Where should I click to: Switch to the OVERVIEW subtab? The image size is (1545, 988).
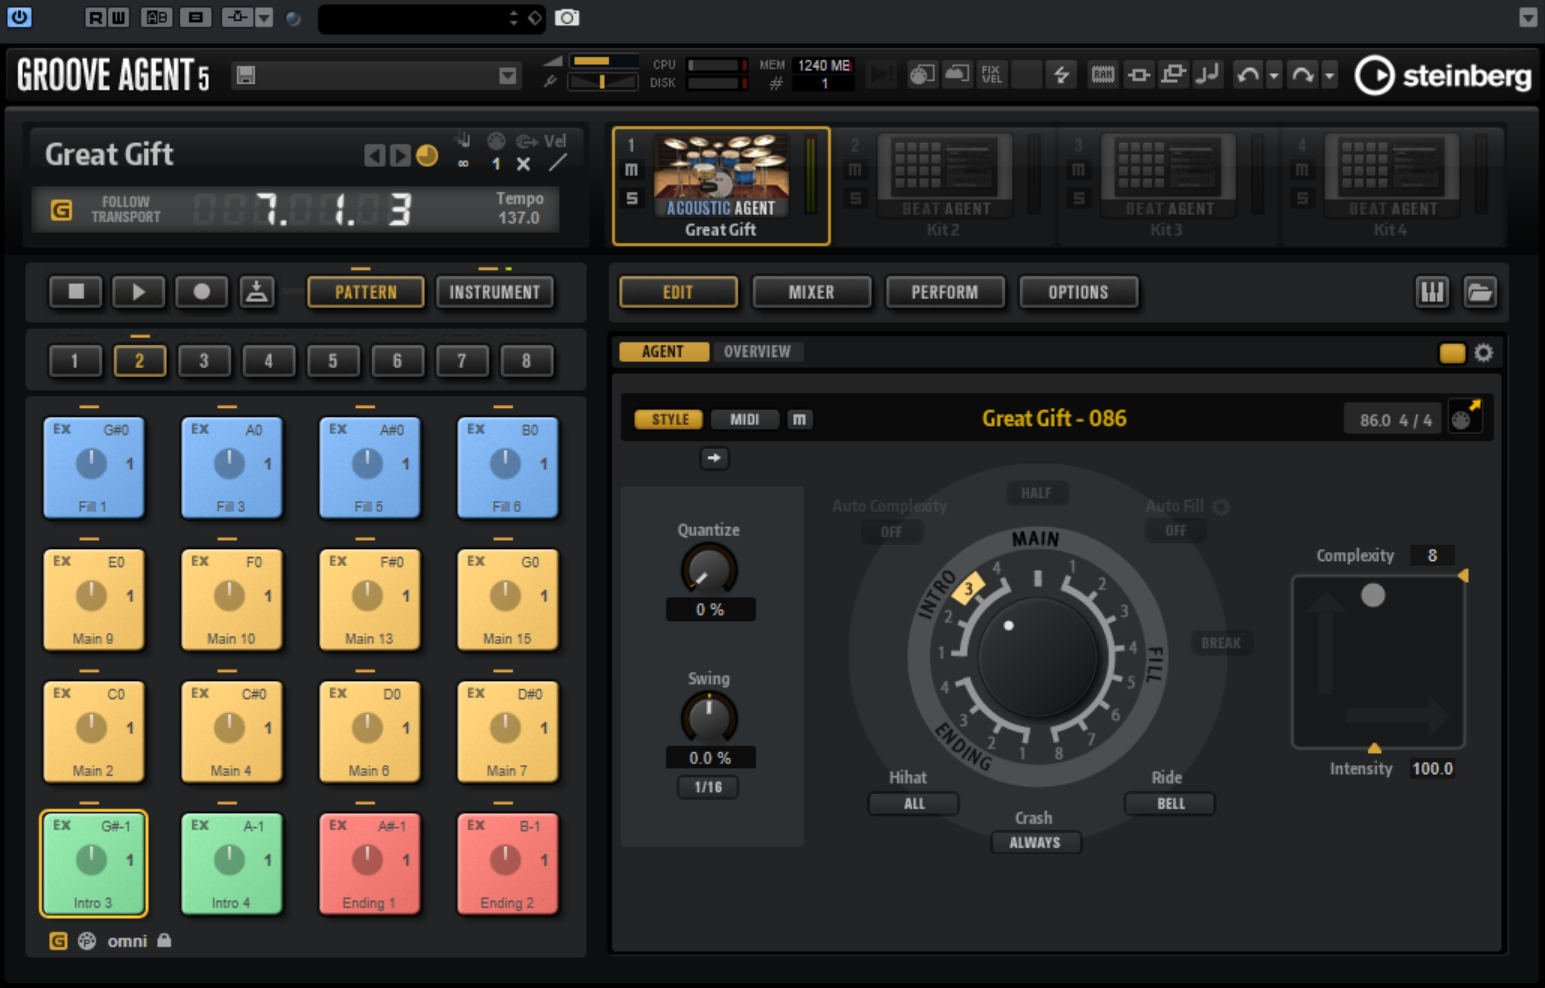coord(757,352)
